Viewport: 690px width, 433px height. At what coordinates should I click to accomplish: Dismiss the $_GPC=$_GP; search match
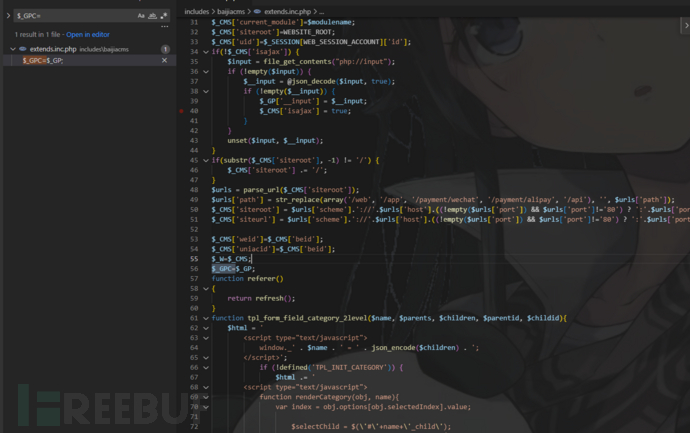[x=164, y=60]
